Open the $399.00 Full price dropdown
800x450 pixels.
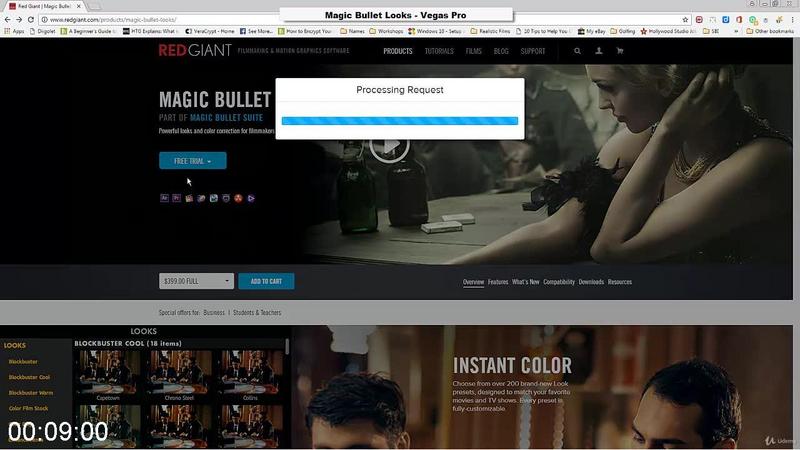(x=196, y=281)
